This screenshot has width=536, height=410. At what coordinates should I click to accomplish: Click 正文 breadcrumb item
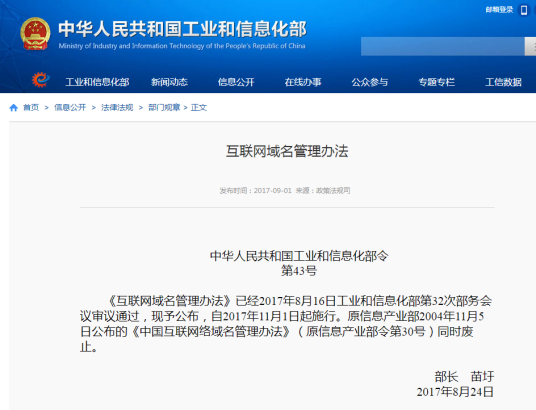click(x=199, y=108)
